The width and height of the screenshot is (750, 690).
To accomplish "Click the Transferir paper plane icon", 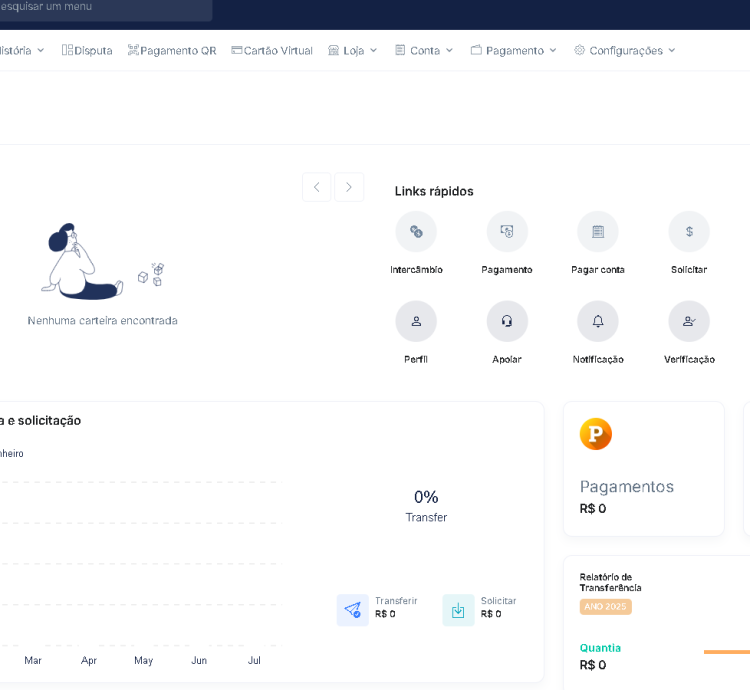I will 353,610.
